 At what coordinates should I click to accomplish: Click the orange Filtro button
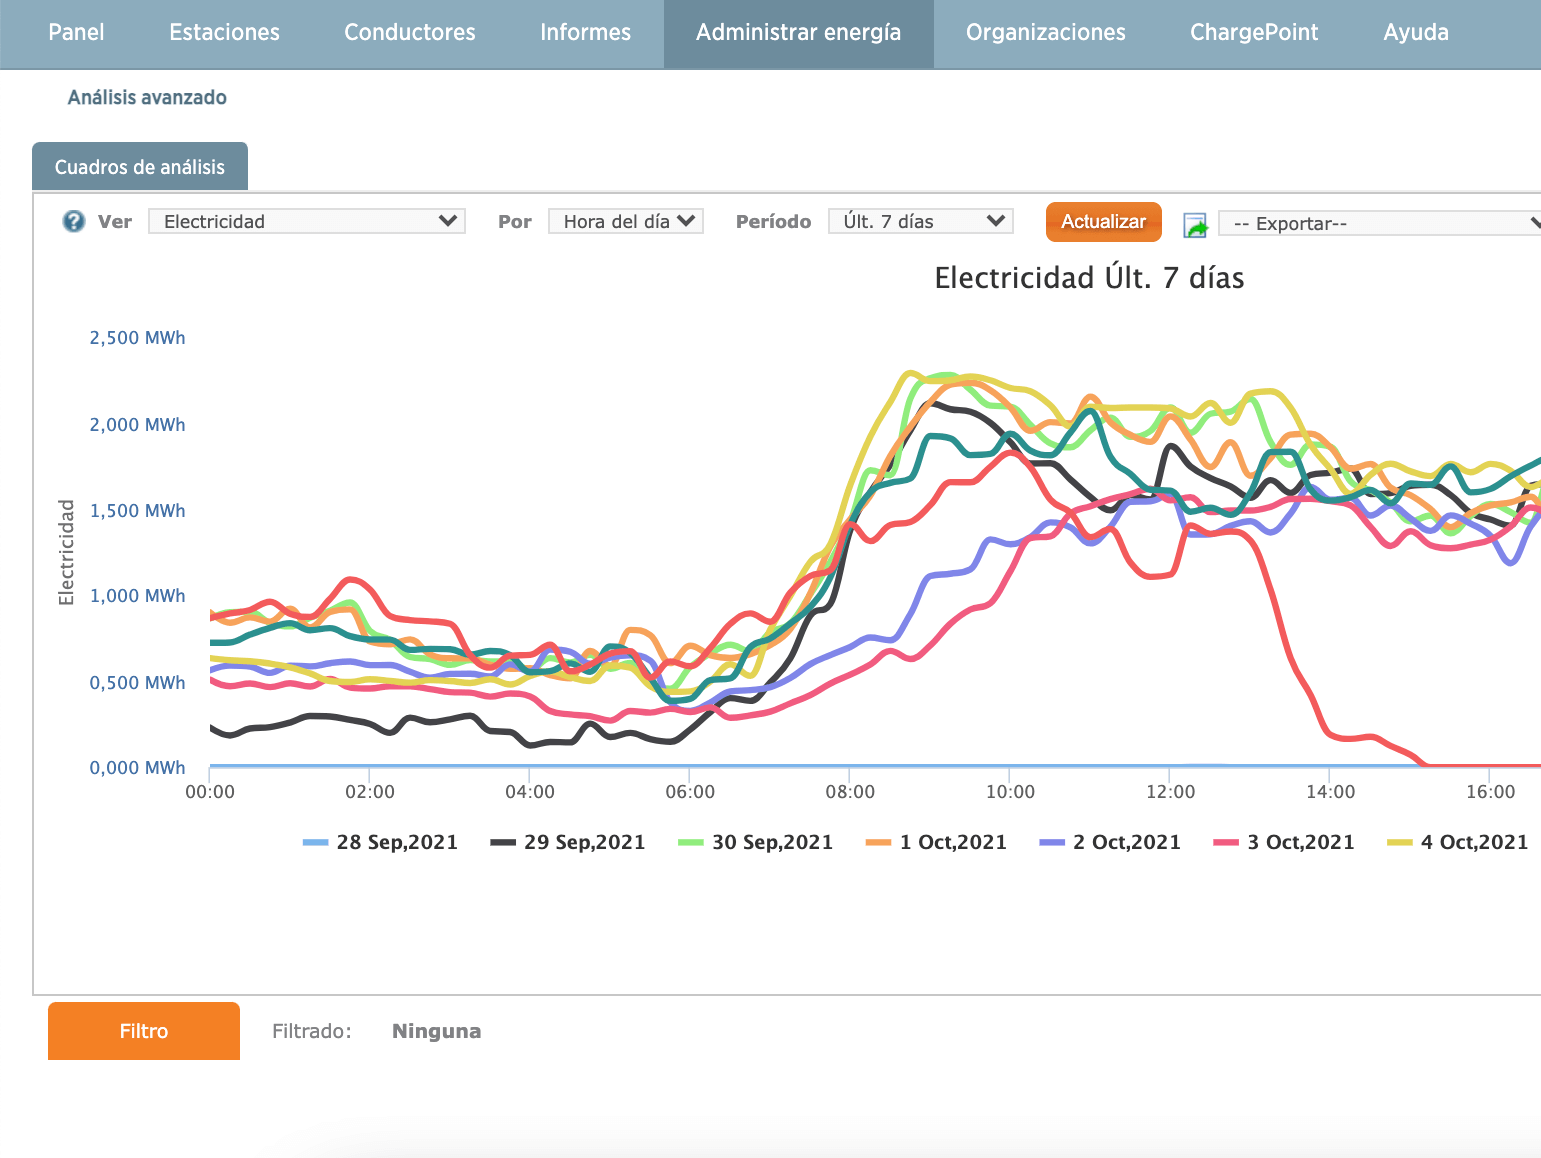[144, 1031]
